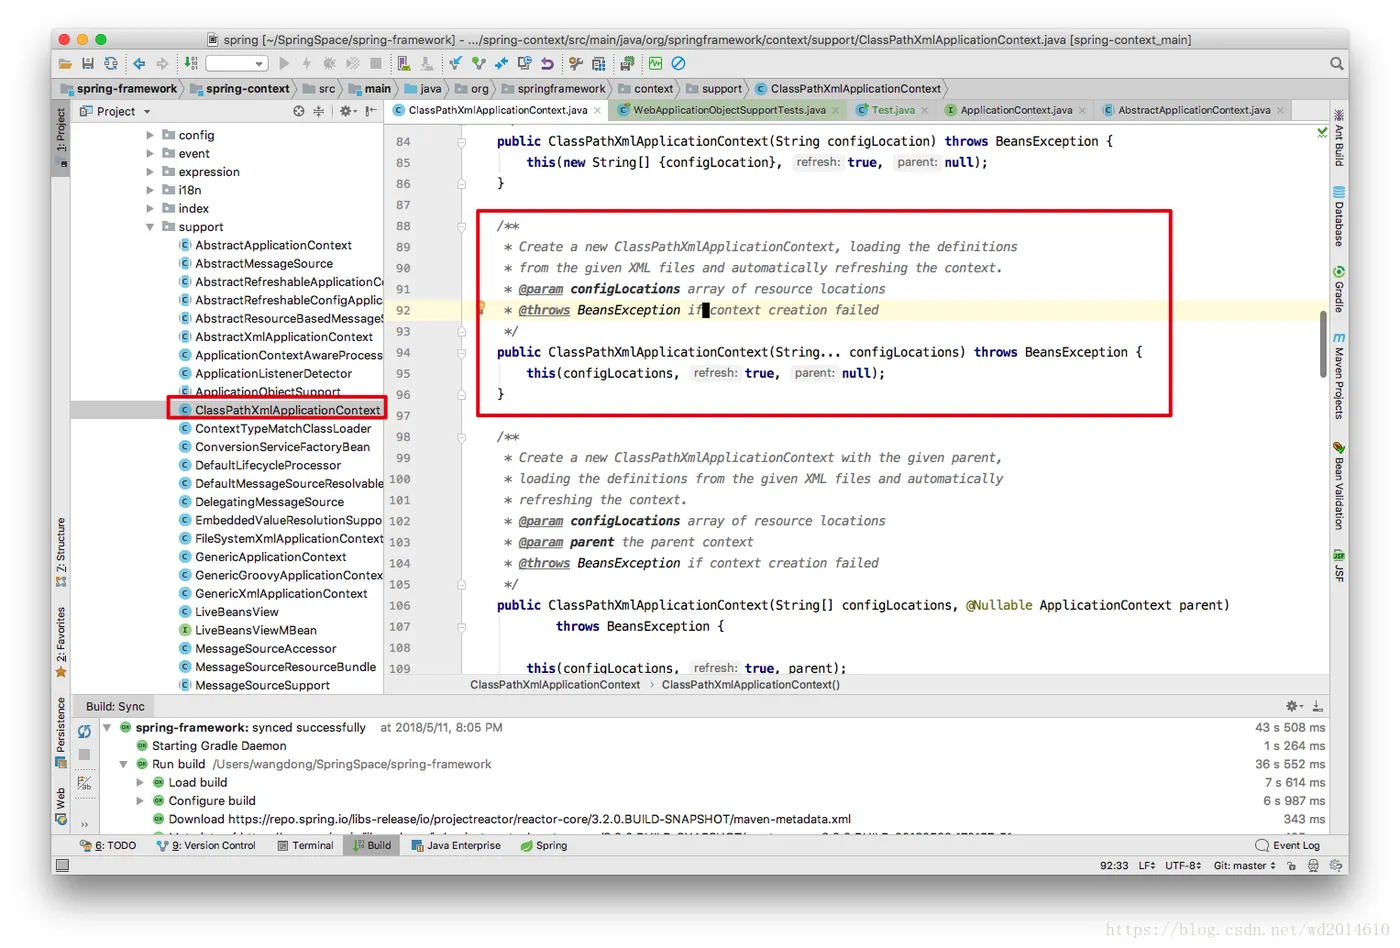Screen dimensions: 1400x948
Task: Expand the index folder
Action: pyautogui.click(x=150, y=209)
